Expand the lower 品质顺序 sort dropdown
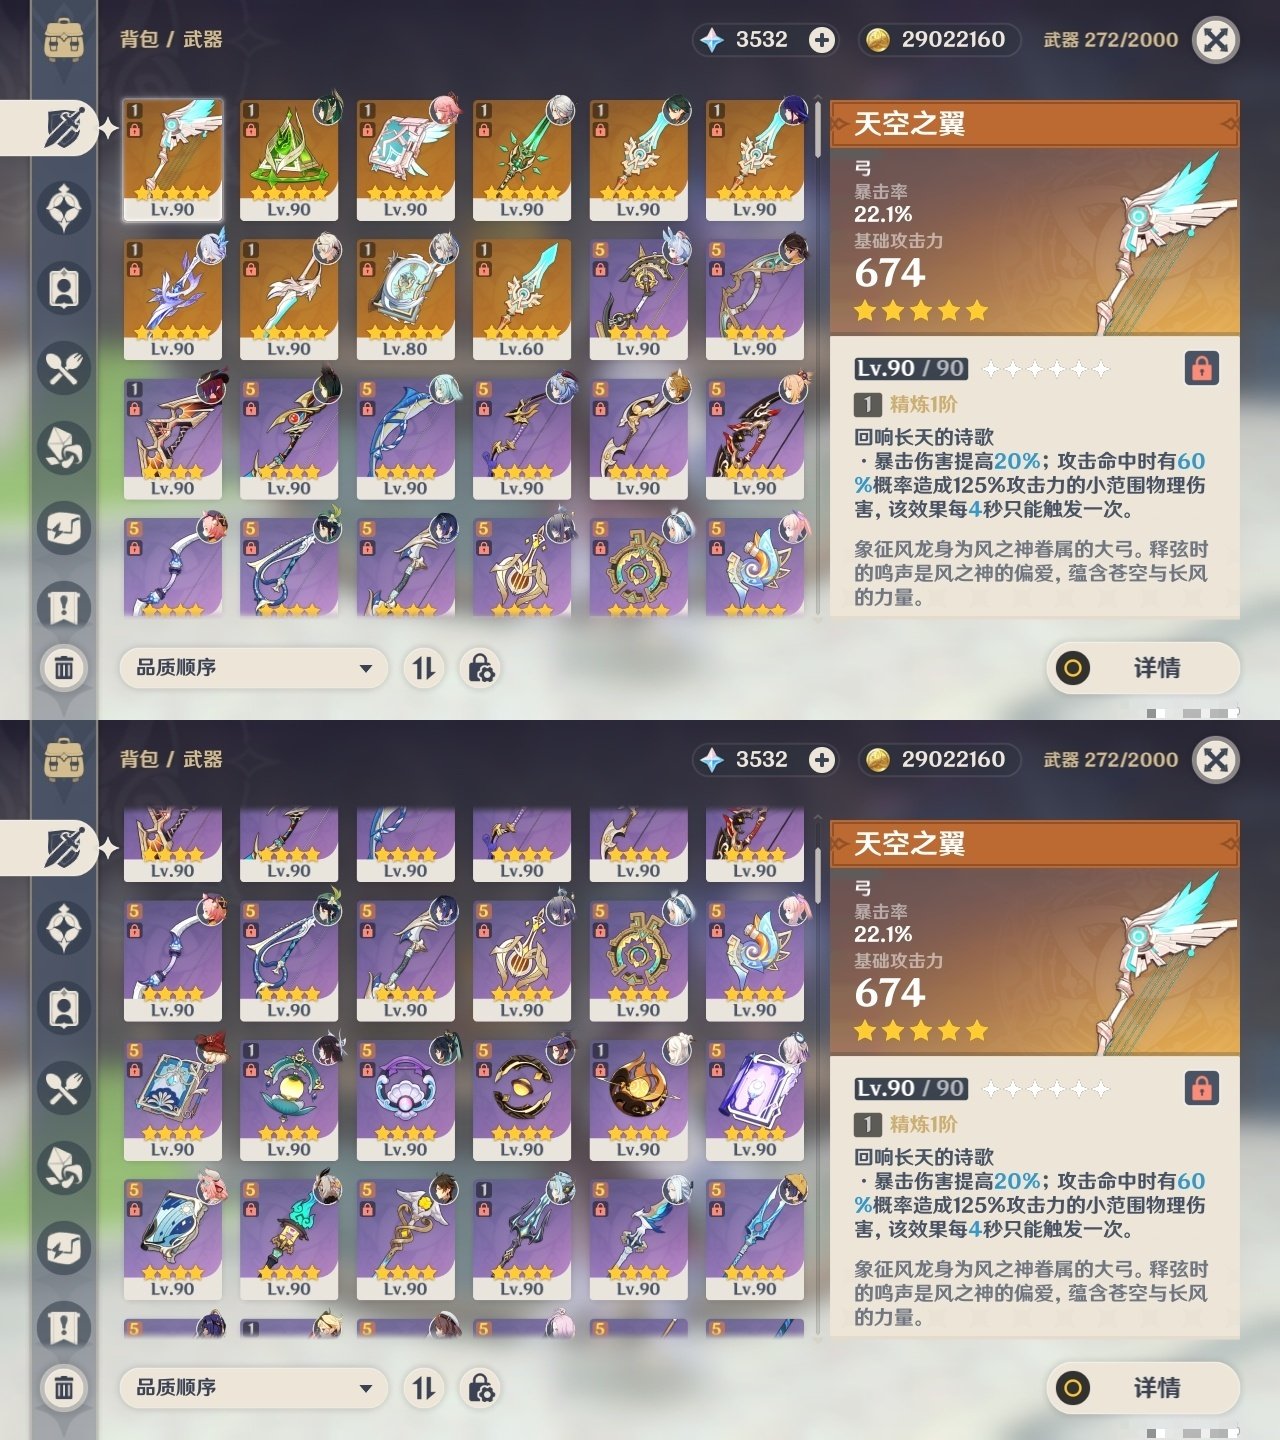Screen dimensions: 1280x1440 coord(253,1387)
